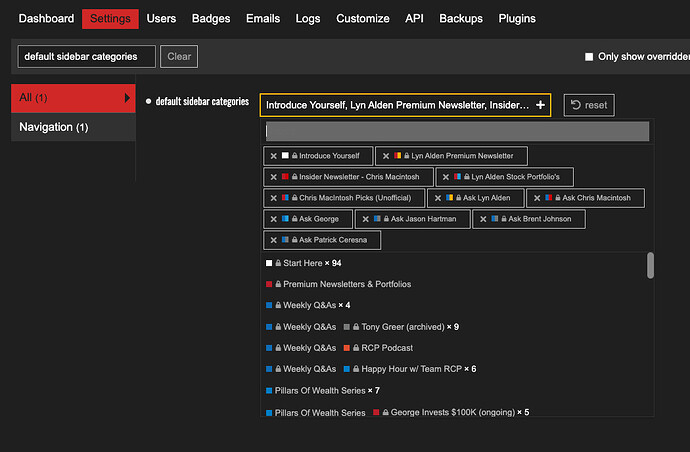Remove the Ask Patrick Ceresna chip
The image size is (690, 452).
pos(274,240)
